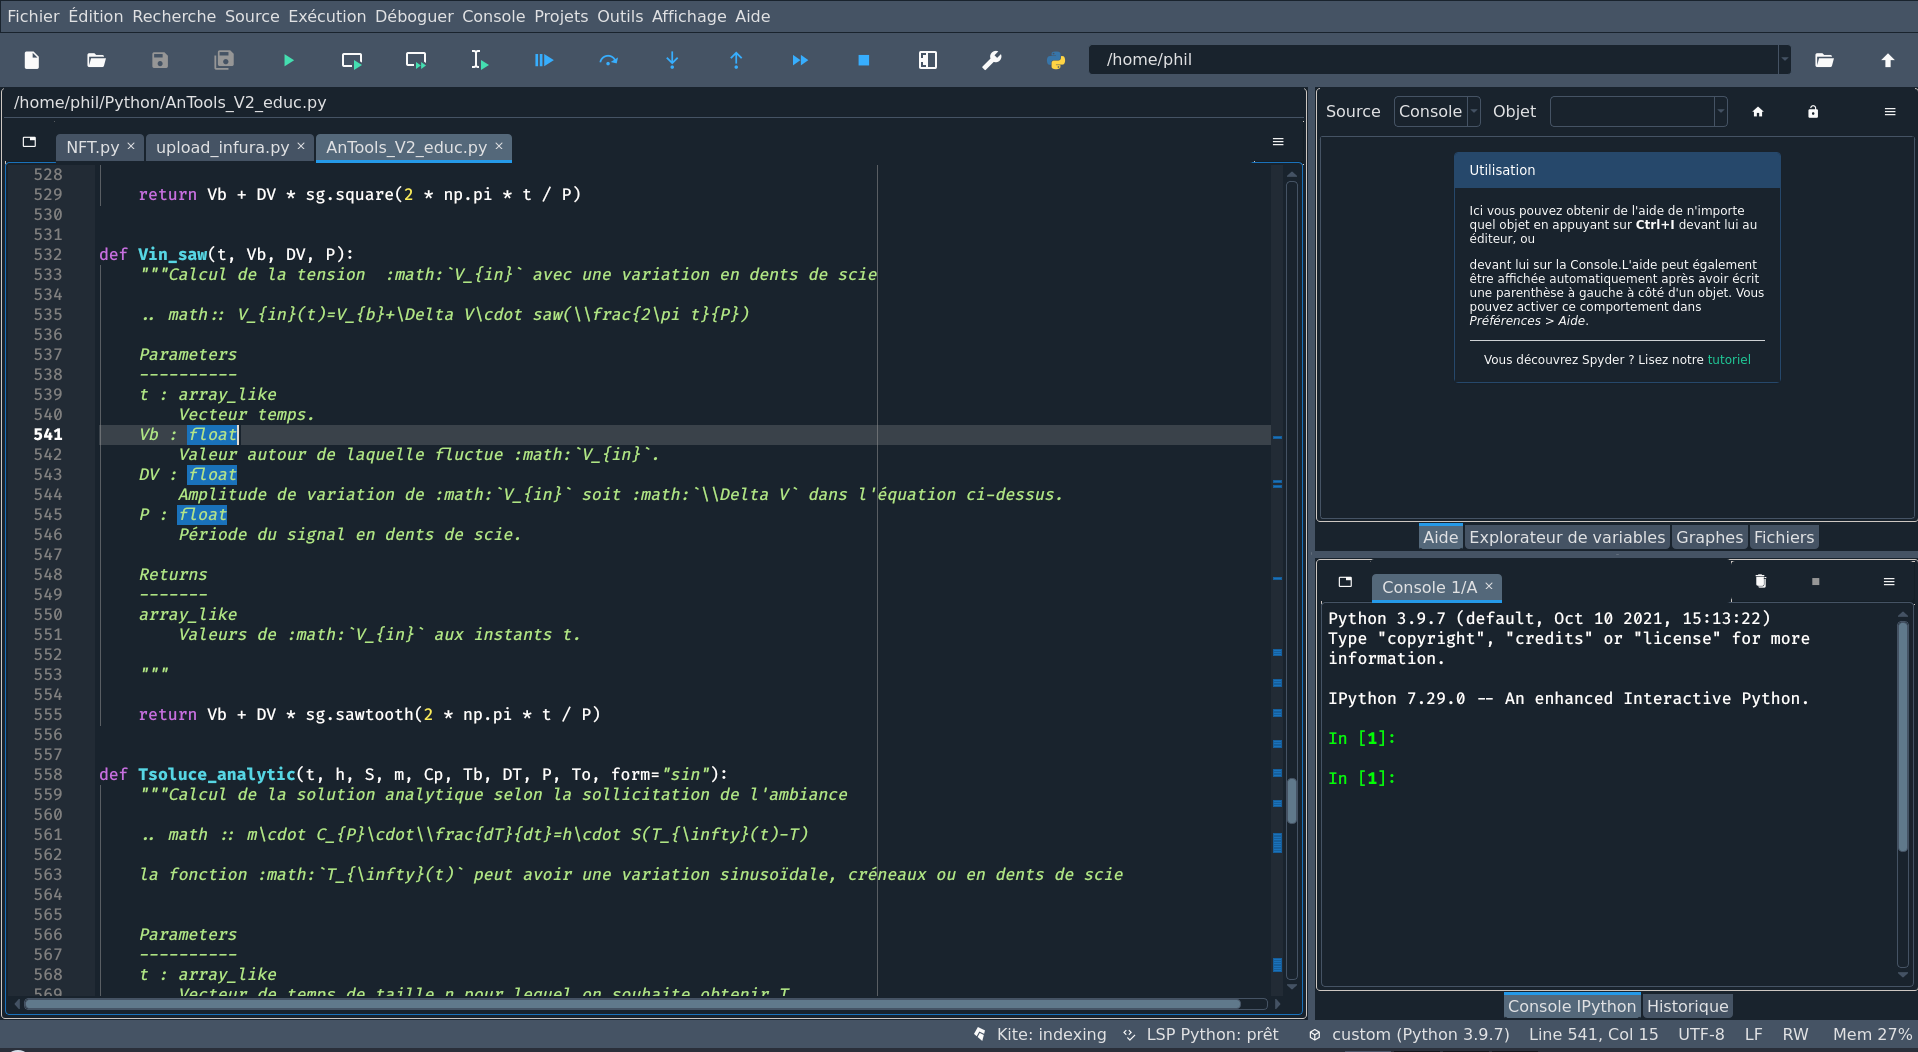1918x1052 pixels.
Task: Go to the parent directory
Action: pos(1888,60)
